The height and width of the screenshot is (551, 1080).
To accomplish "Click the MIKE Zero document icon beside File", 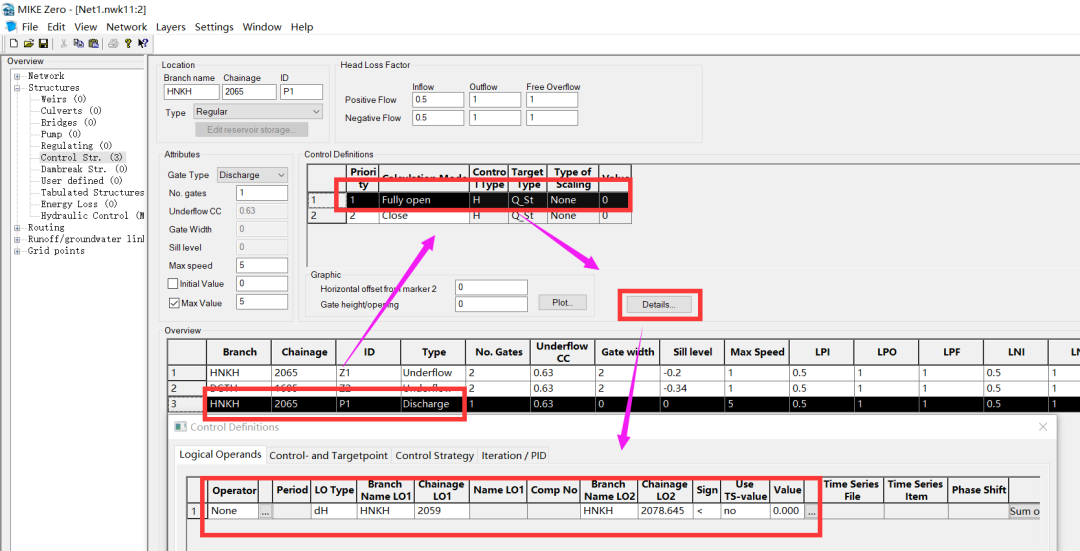I will tap(11, 27).
